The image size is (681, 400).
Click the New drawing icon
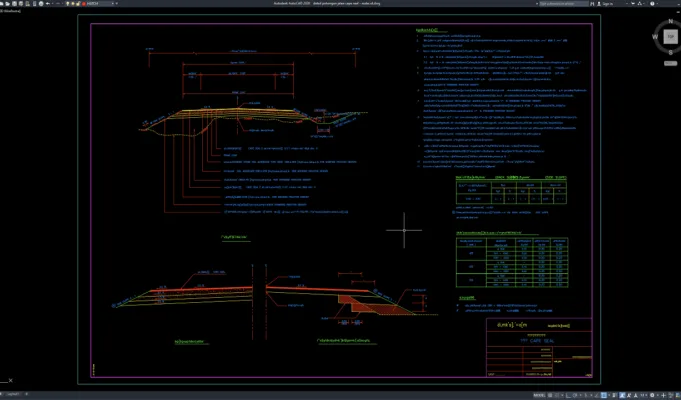point(2,3)
